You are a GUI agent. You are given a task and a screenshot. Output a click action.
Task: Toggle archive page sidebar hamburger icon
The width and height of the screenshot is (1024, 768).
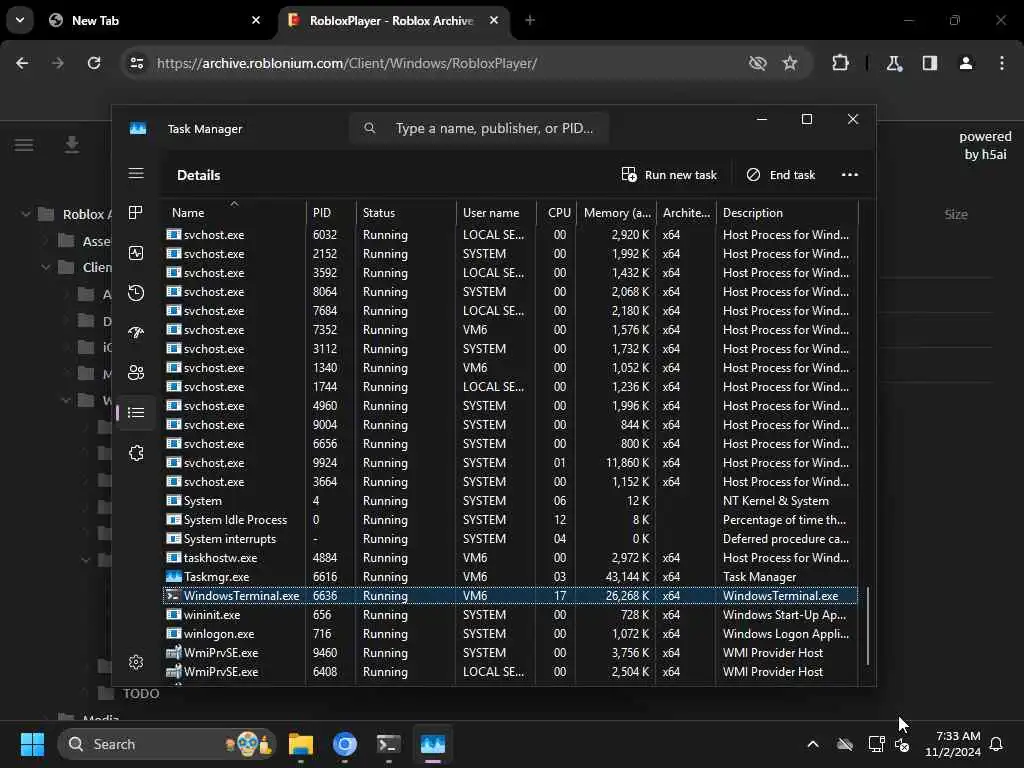pyautogui.click(x=24, y=145)
